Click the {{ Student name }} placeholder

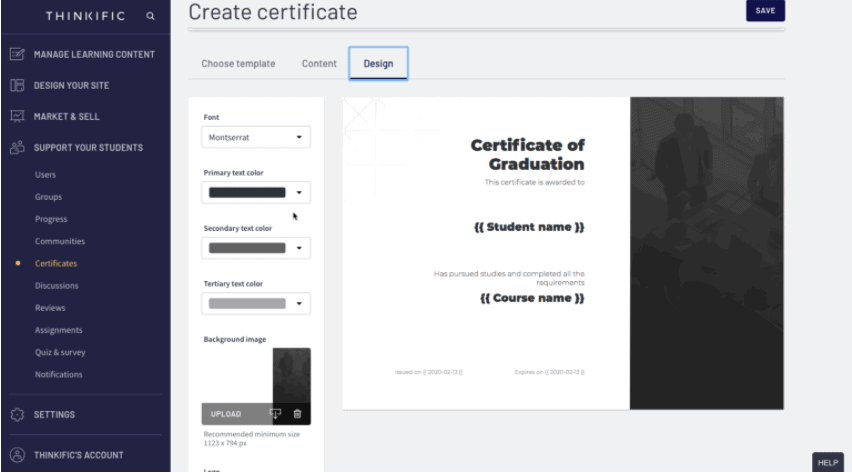(529, 227)
